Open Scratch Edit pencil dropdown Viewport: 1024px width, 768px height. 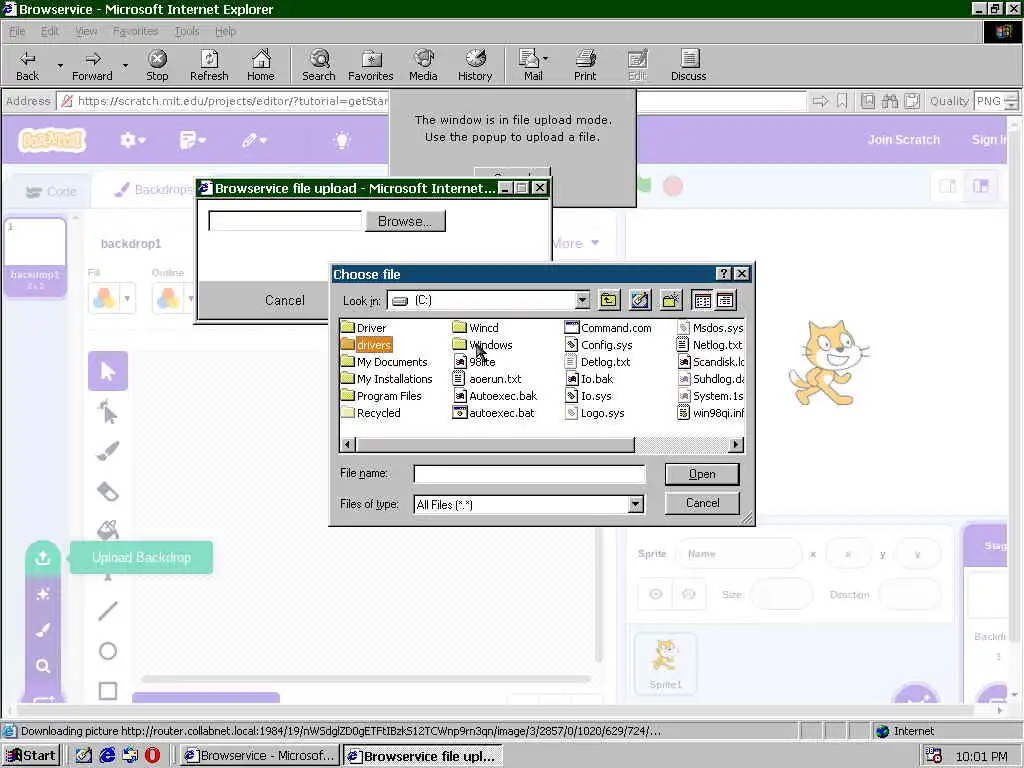(253, 140)
